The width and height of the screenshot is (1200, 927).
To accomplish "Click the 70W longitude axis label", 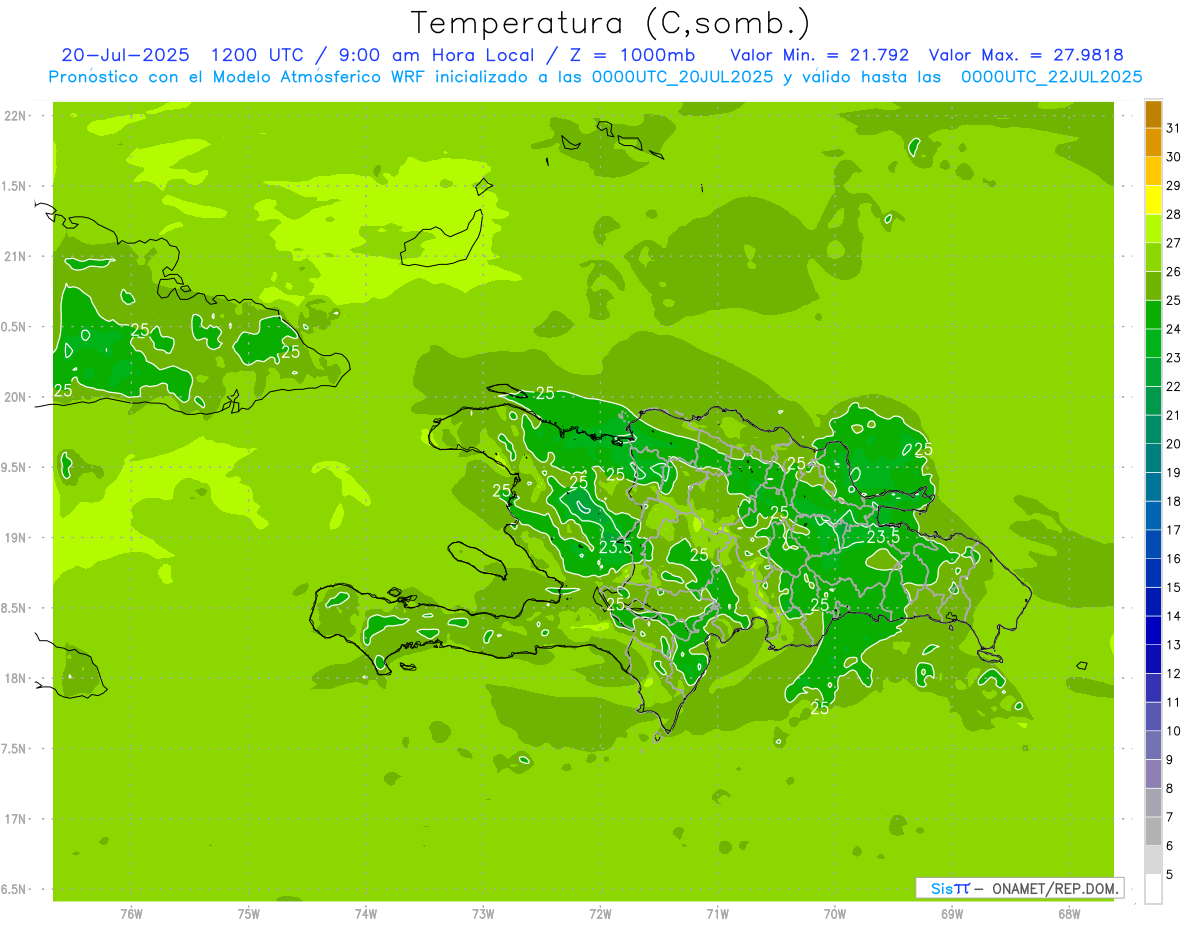I will pos(835,913).
